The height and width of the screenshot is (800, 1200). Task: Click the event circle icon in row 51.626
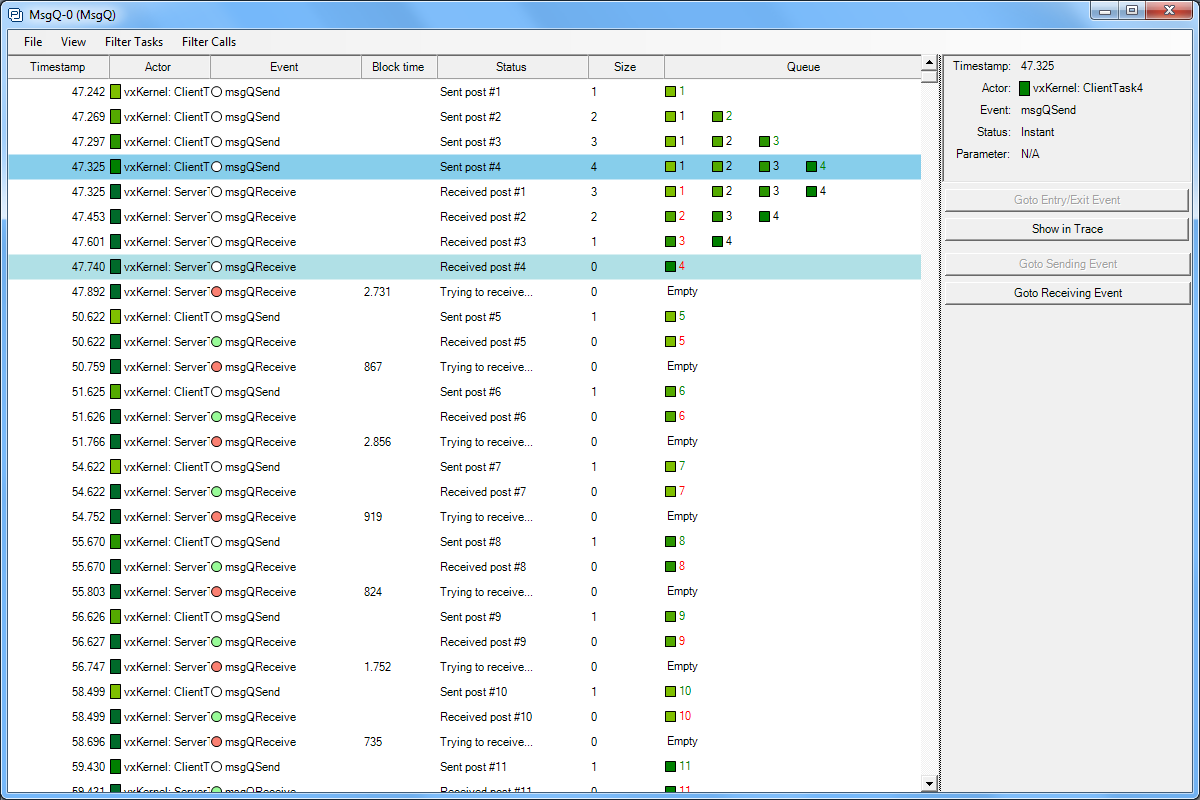[217, 417]
